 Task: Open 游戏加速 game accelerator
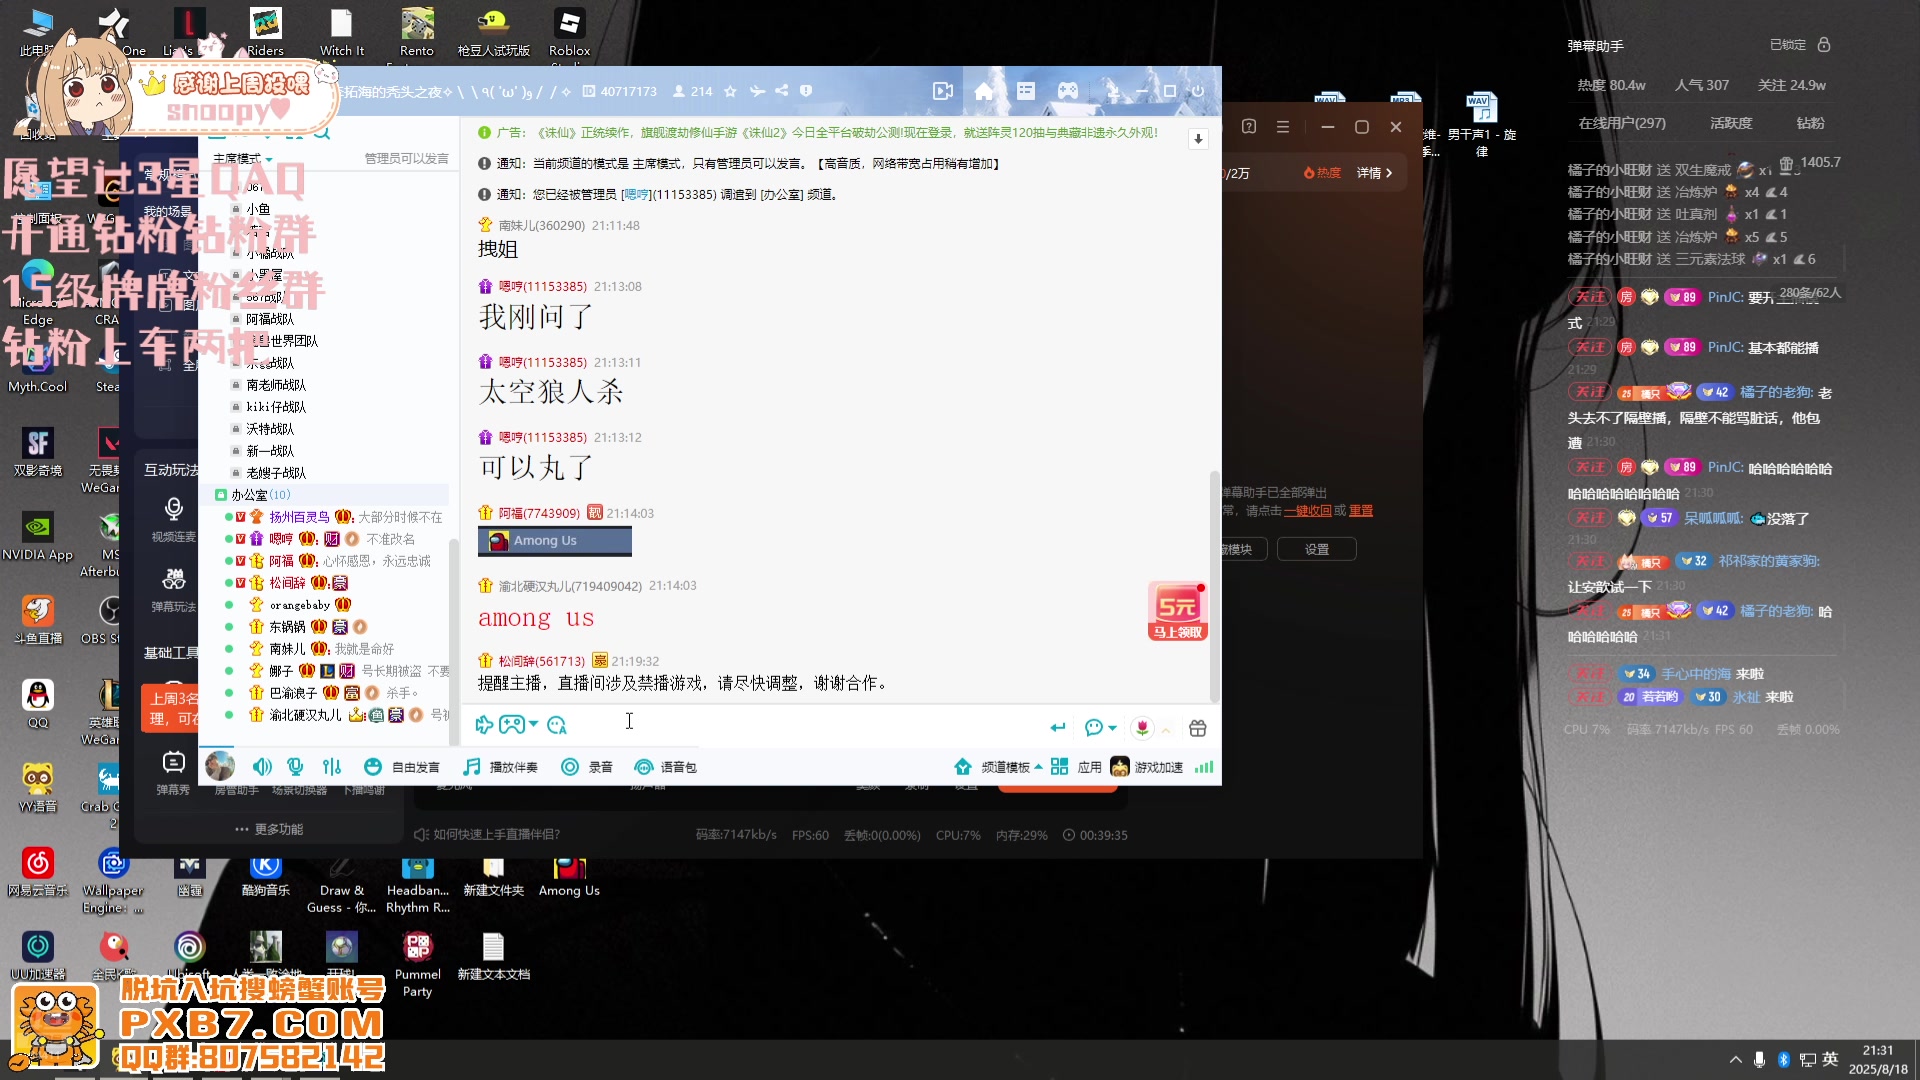[1147, 767]
